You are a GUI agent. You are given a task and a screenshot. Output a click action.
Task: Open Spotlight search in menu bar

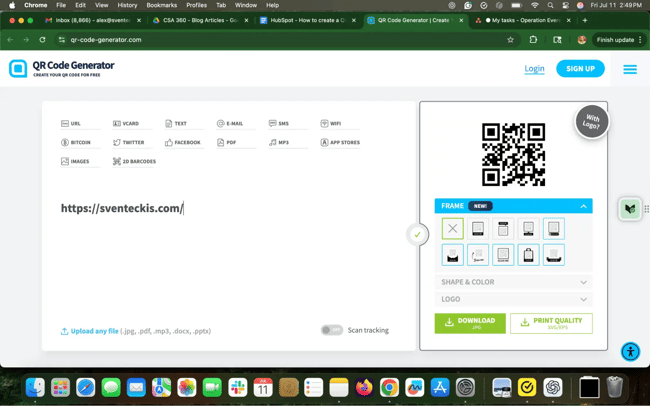[x=550, y=5]
